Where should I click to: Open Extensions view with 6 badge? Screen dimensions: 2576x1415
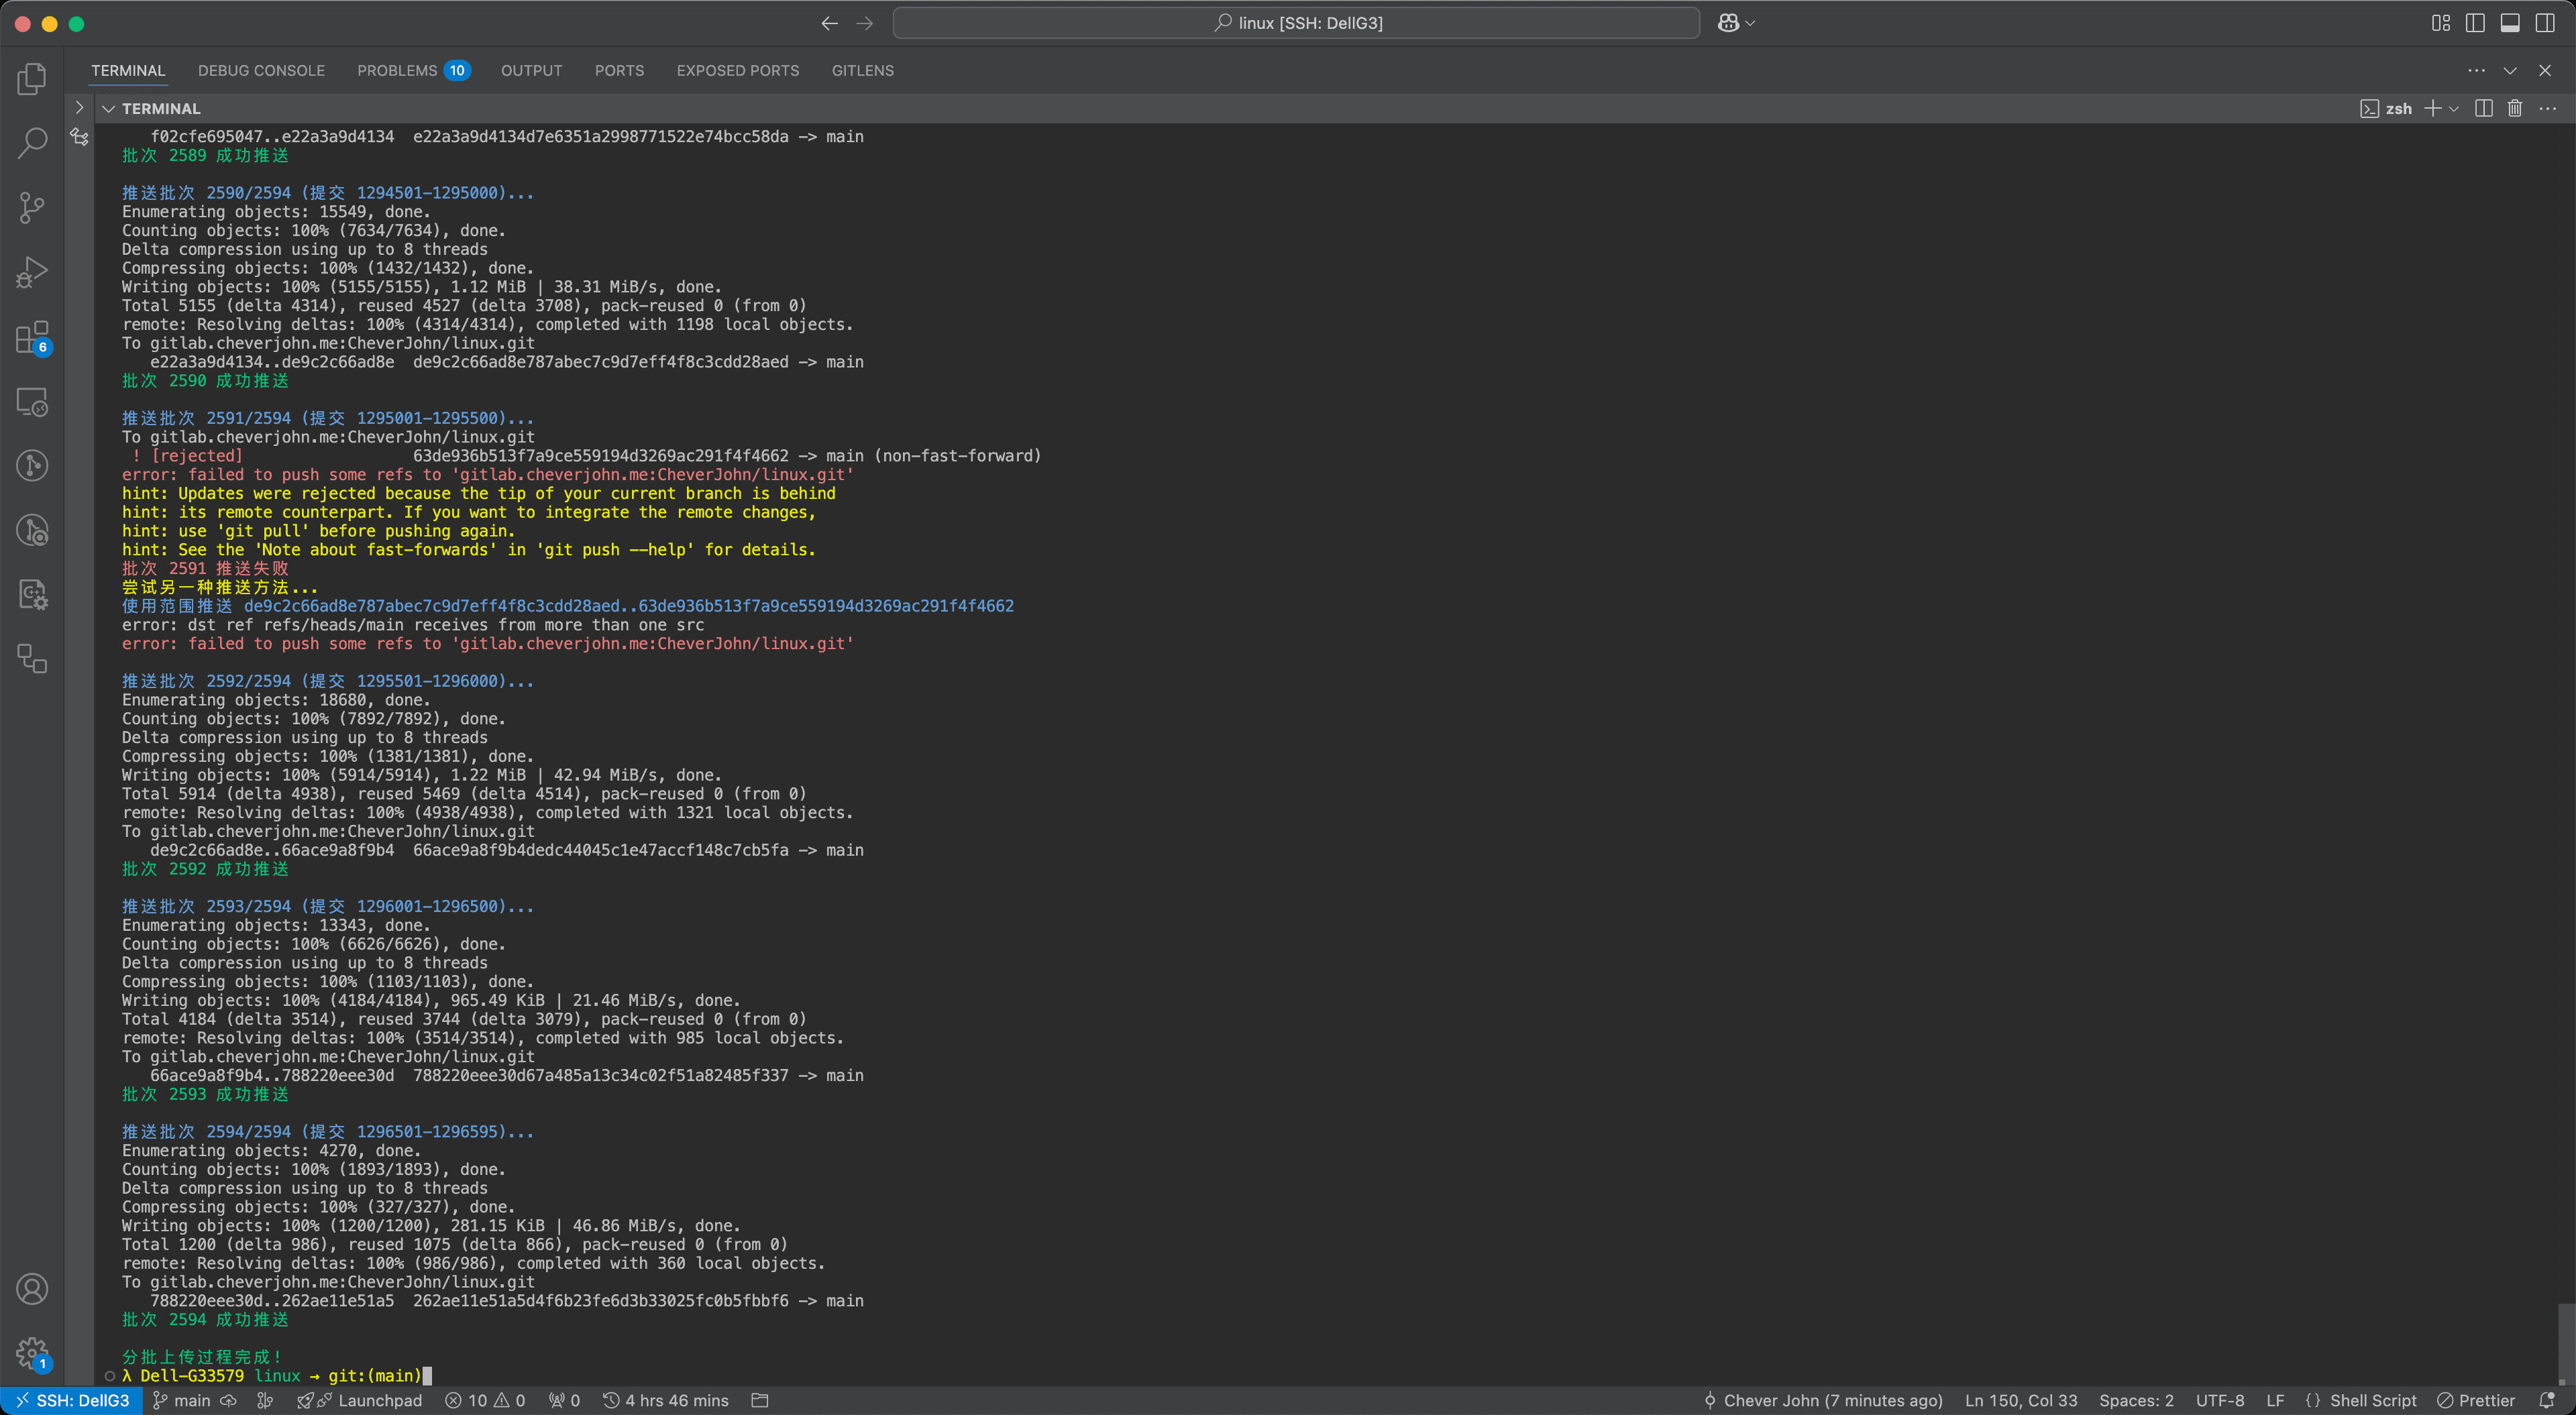[x=32, y=338]
